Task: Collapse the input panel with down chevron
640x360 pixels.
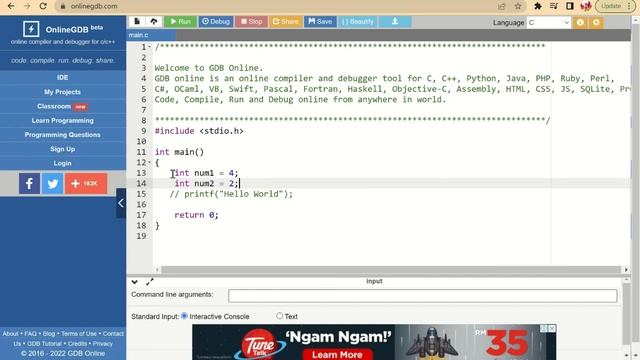Action: 134,282
